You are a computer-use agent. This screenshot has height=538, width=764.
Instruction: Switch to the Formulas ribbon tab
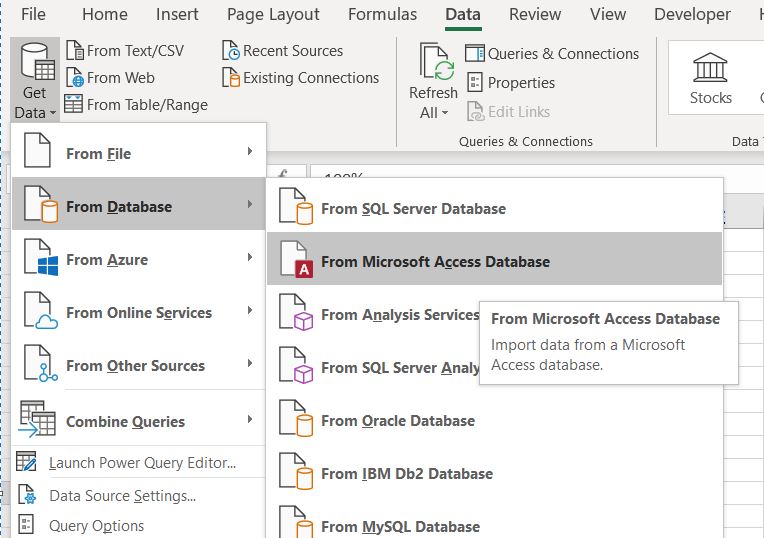[382, 15]
